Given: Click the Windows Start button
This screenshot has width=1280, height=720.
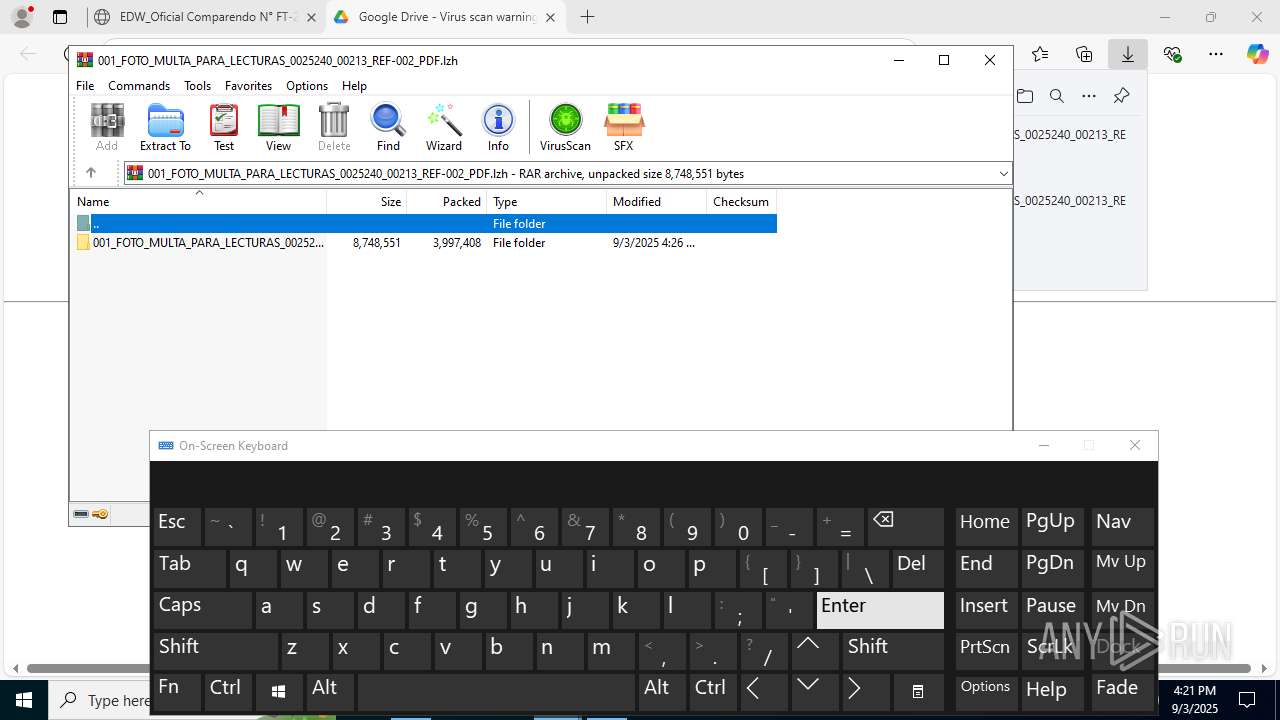Looking at the screenshot, I should (x=24, y=700).
